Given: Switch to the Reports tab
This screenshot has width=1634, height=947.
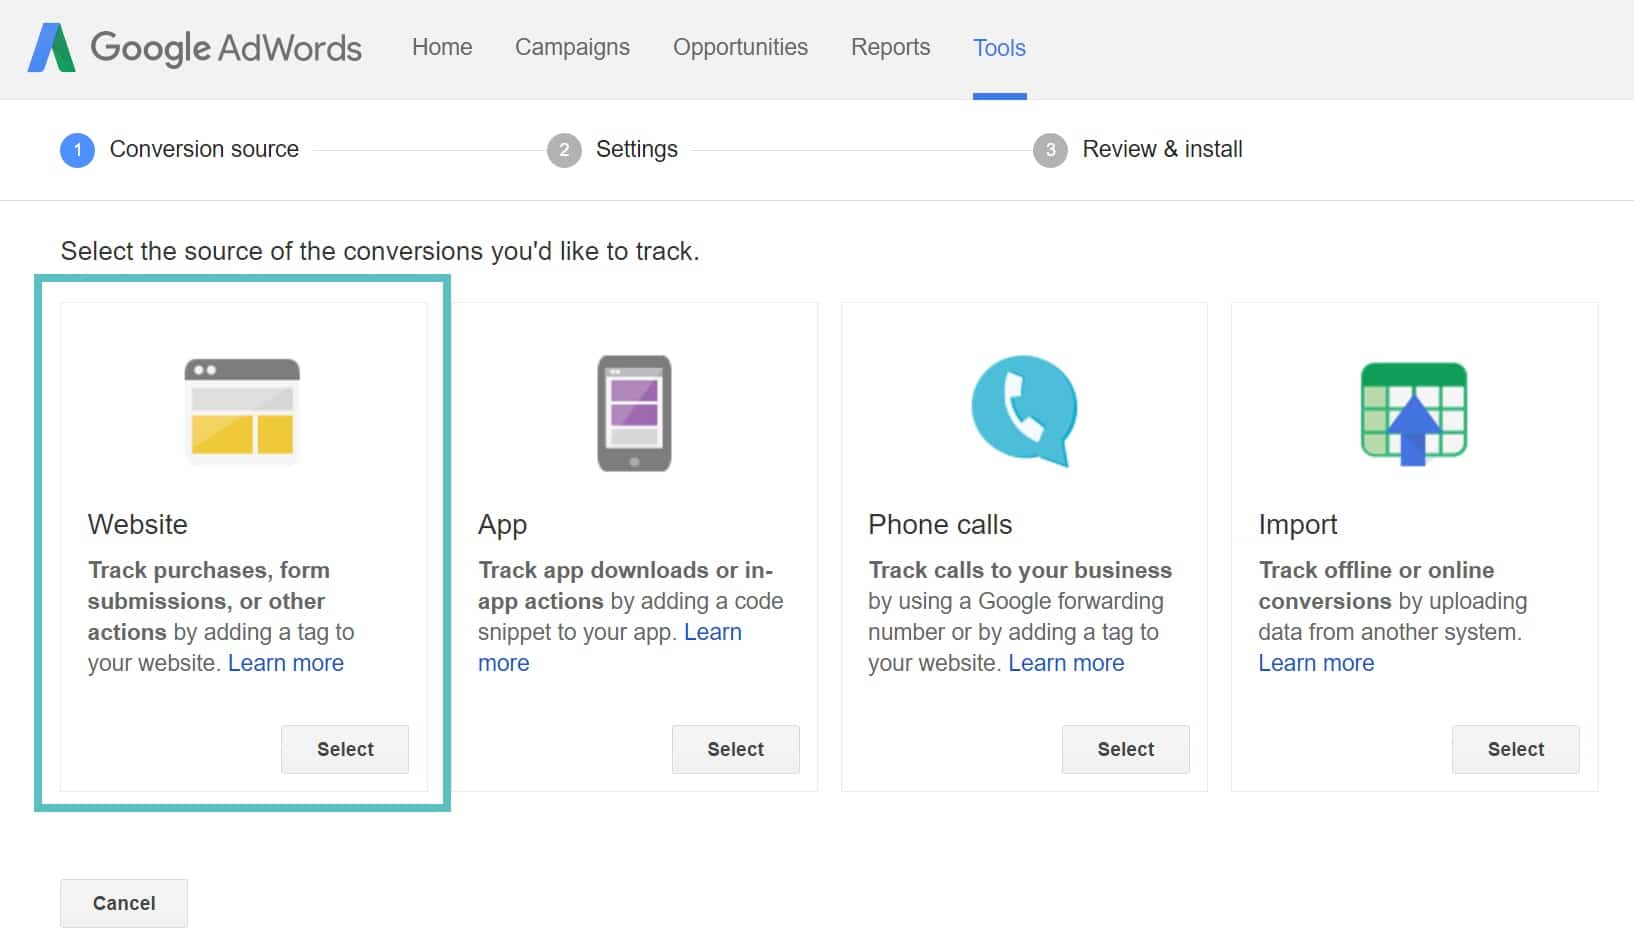Looking at the screenshot, I should tap(890, 47).
